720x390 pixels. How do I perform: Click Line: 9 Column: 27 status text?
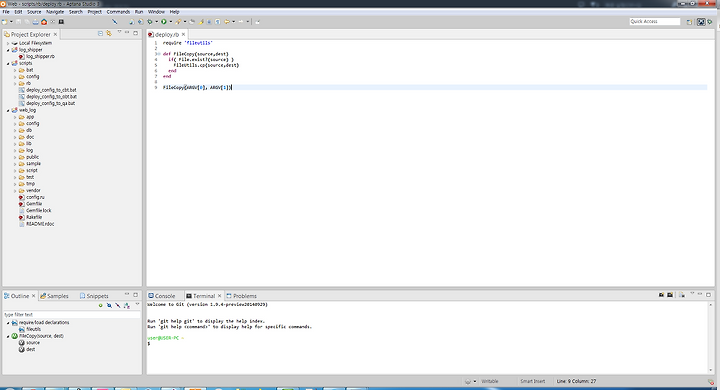pyautogui.click(x=576, y=381)
